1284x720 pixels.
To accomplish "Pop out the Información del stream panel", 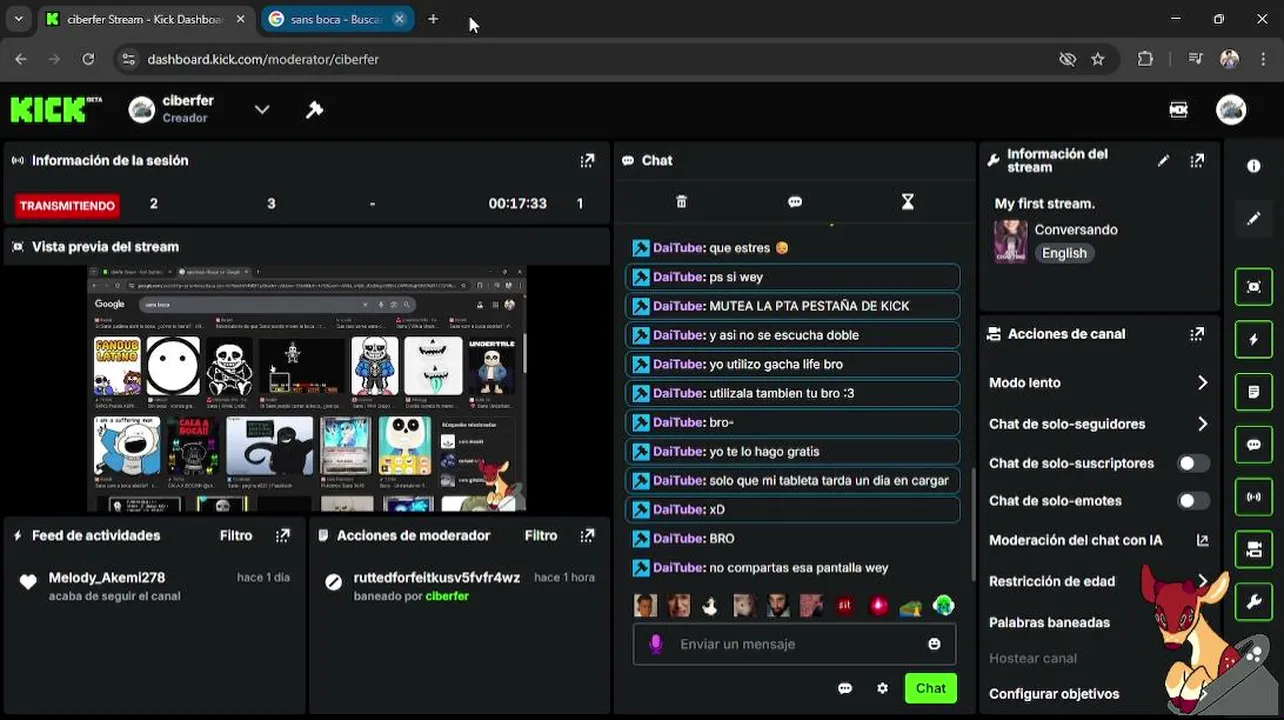I will (x=1197, y=160).
